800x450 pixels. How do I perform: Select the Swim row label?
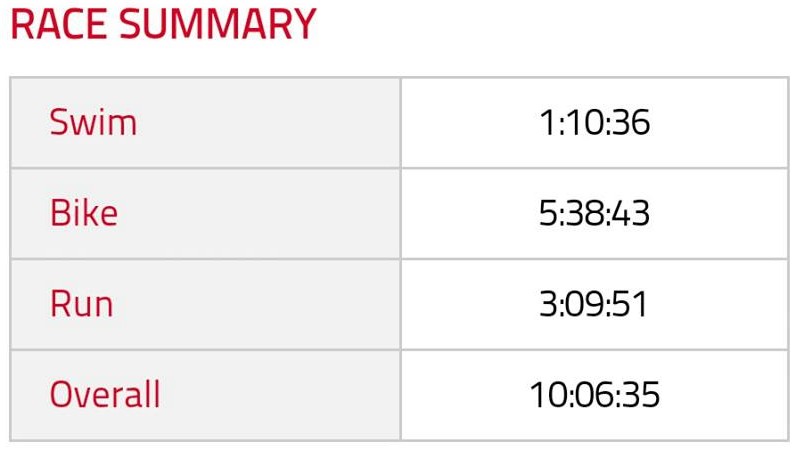click(93, 123)
